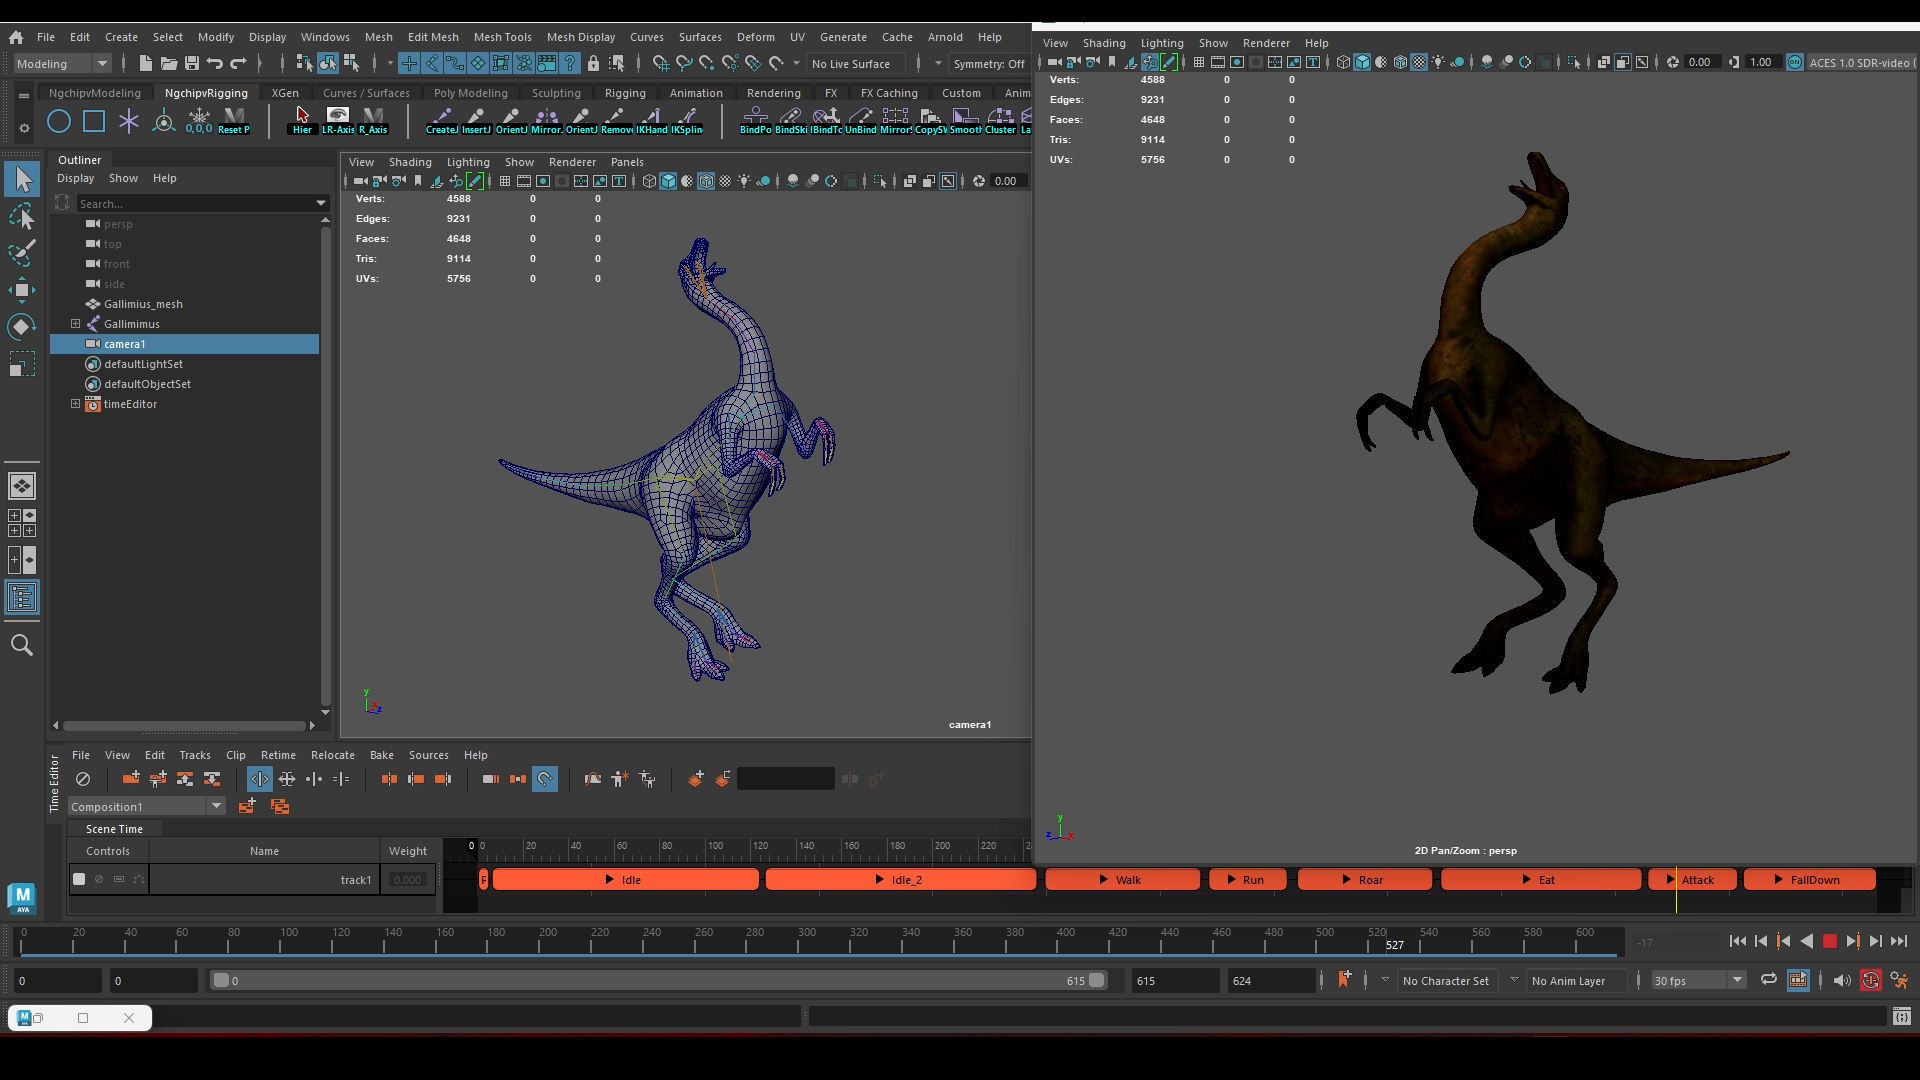Expand the Gallimimus node in the Outliner

76,324
